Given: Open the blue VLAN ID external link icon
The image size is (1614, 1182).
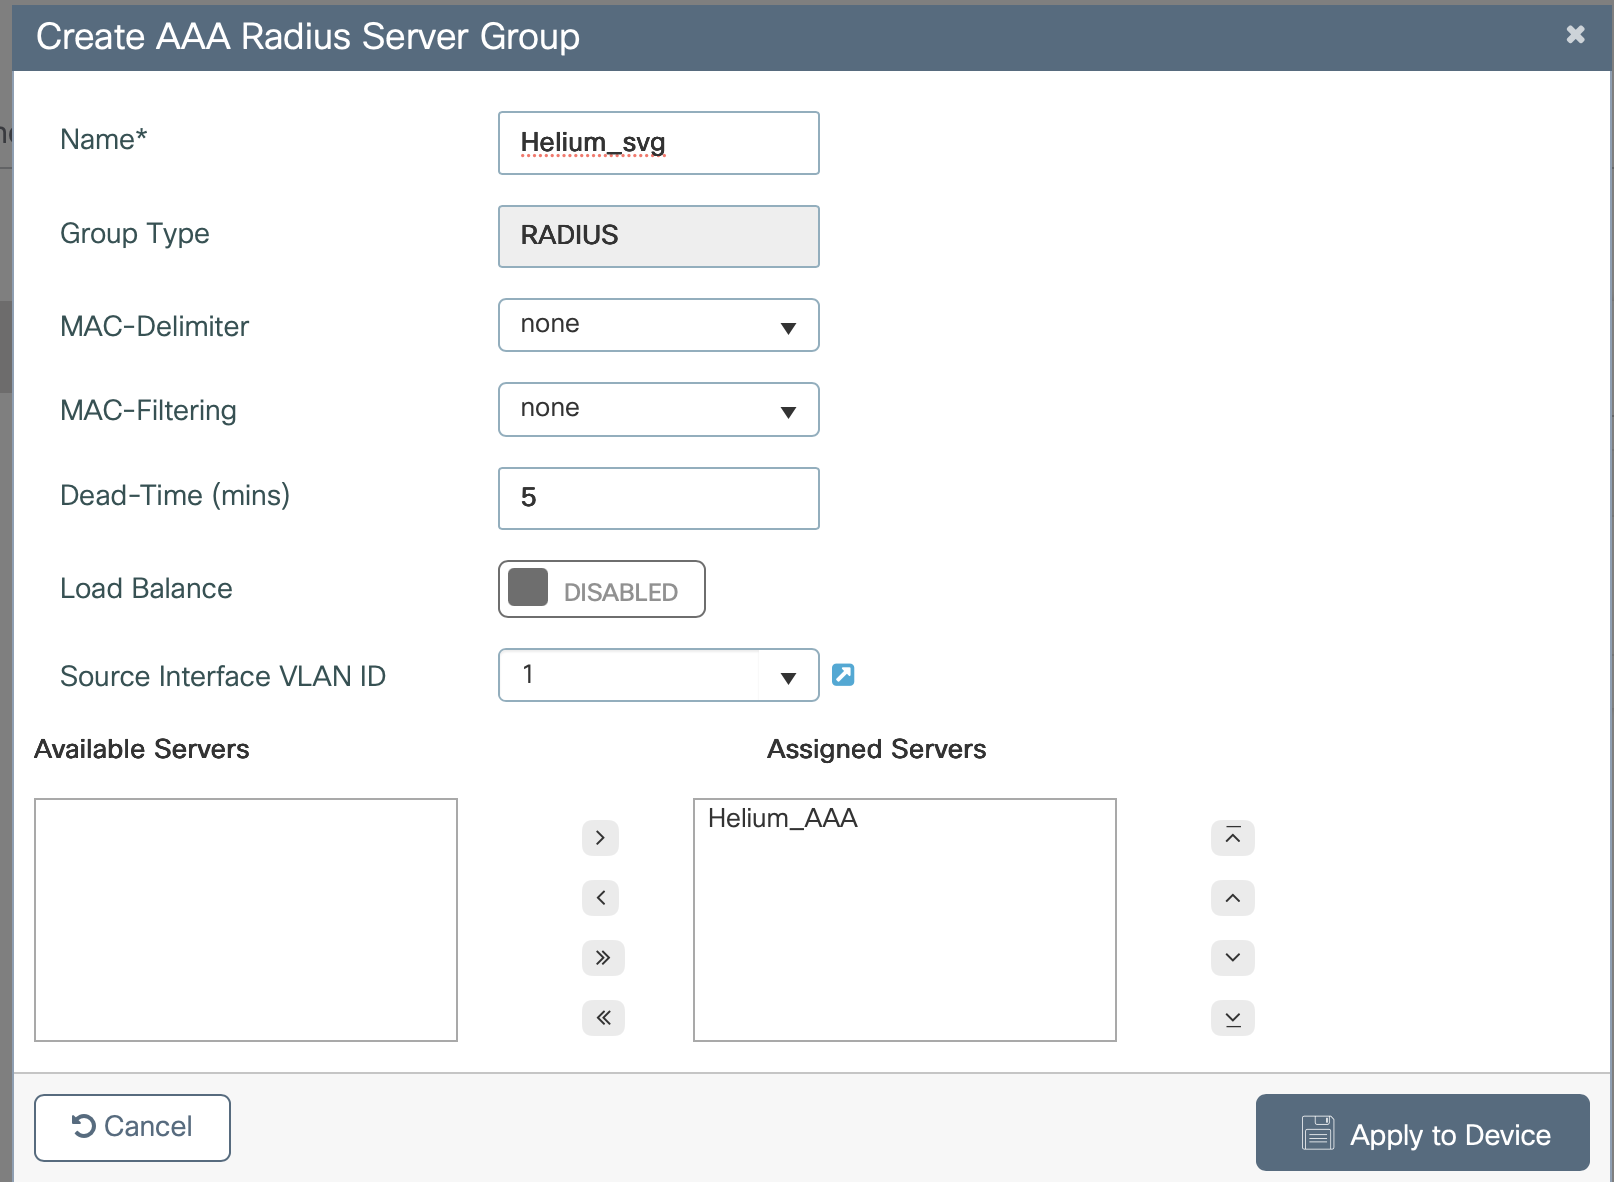Looking at the screenshot, I should point(843,675).
